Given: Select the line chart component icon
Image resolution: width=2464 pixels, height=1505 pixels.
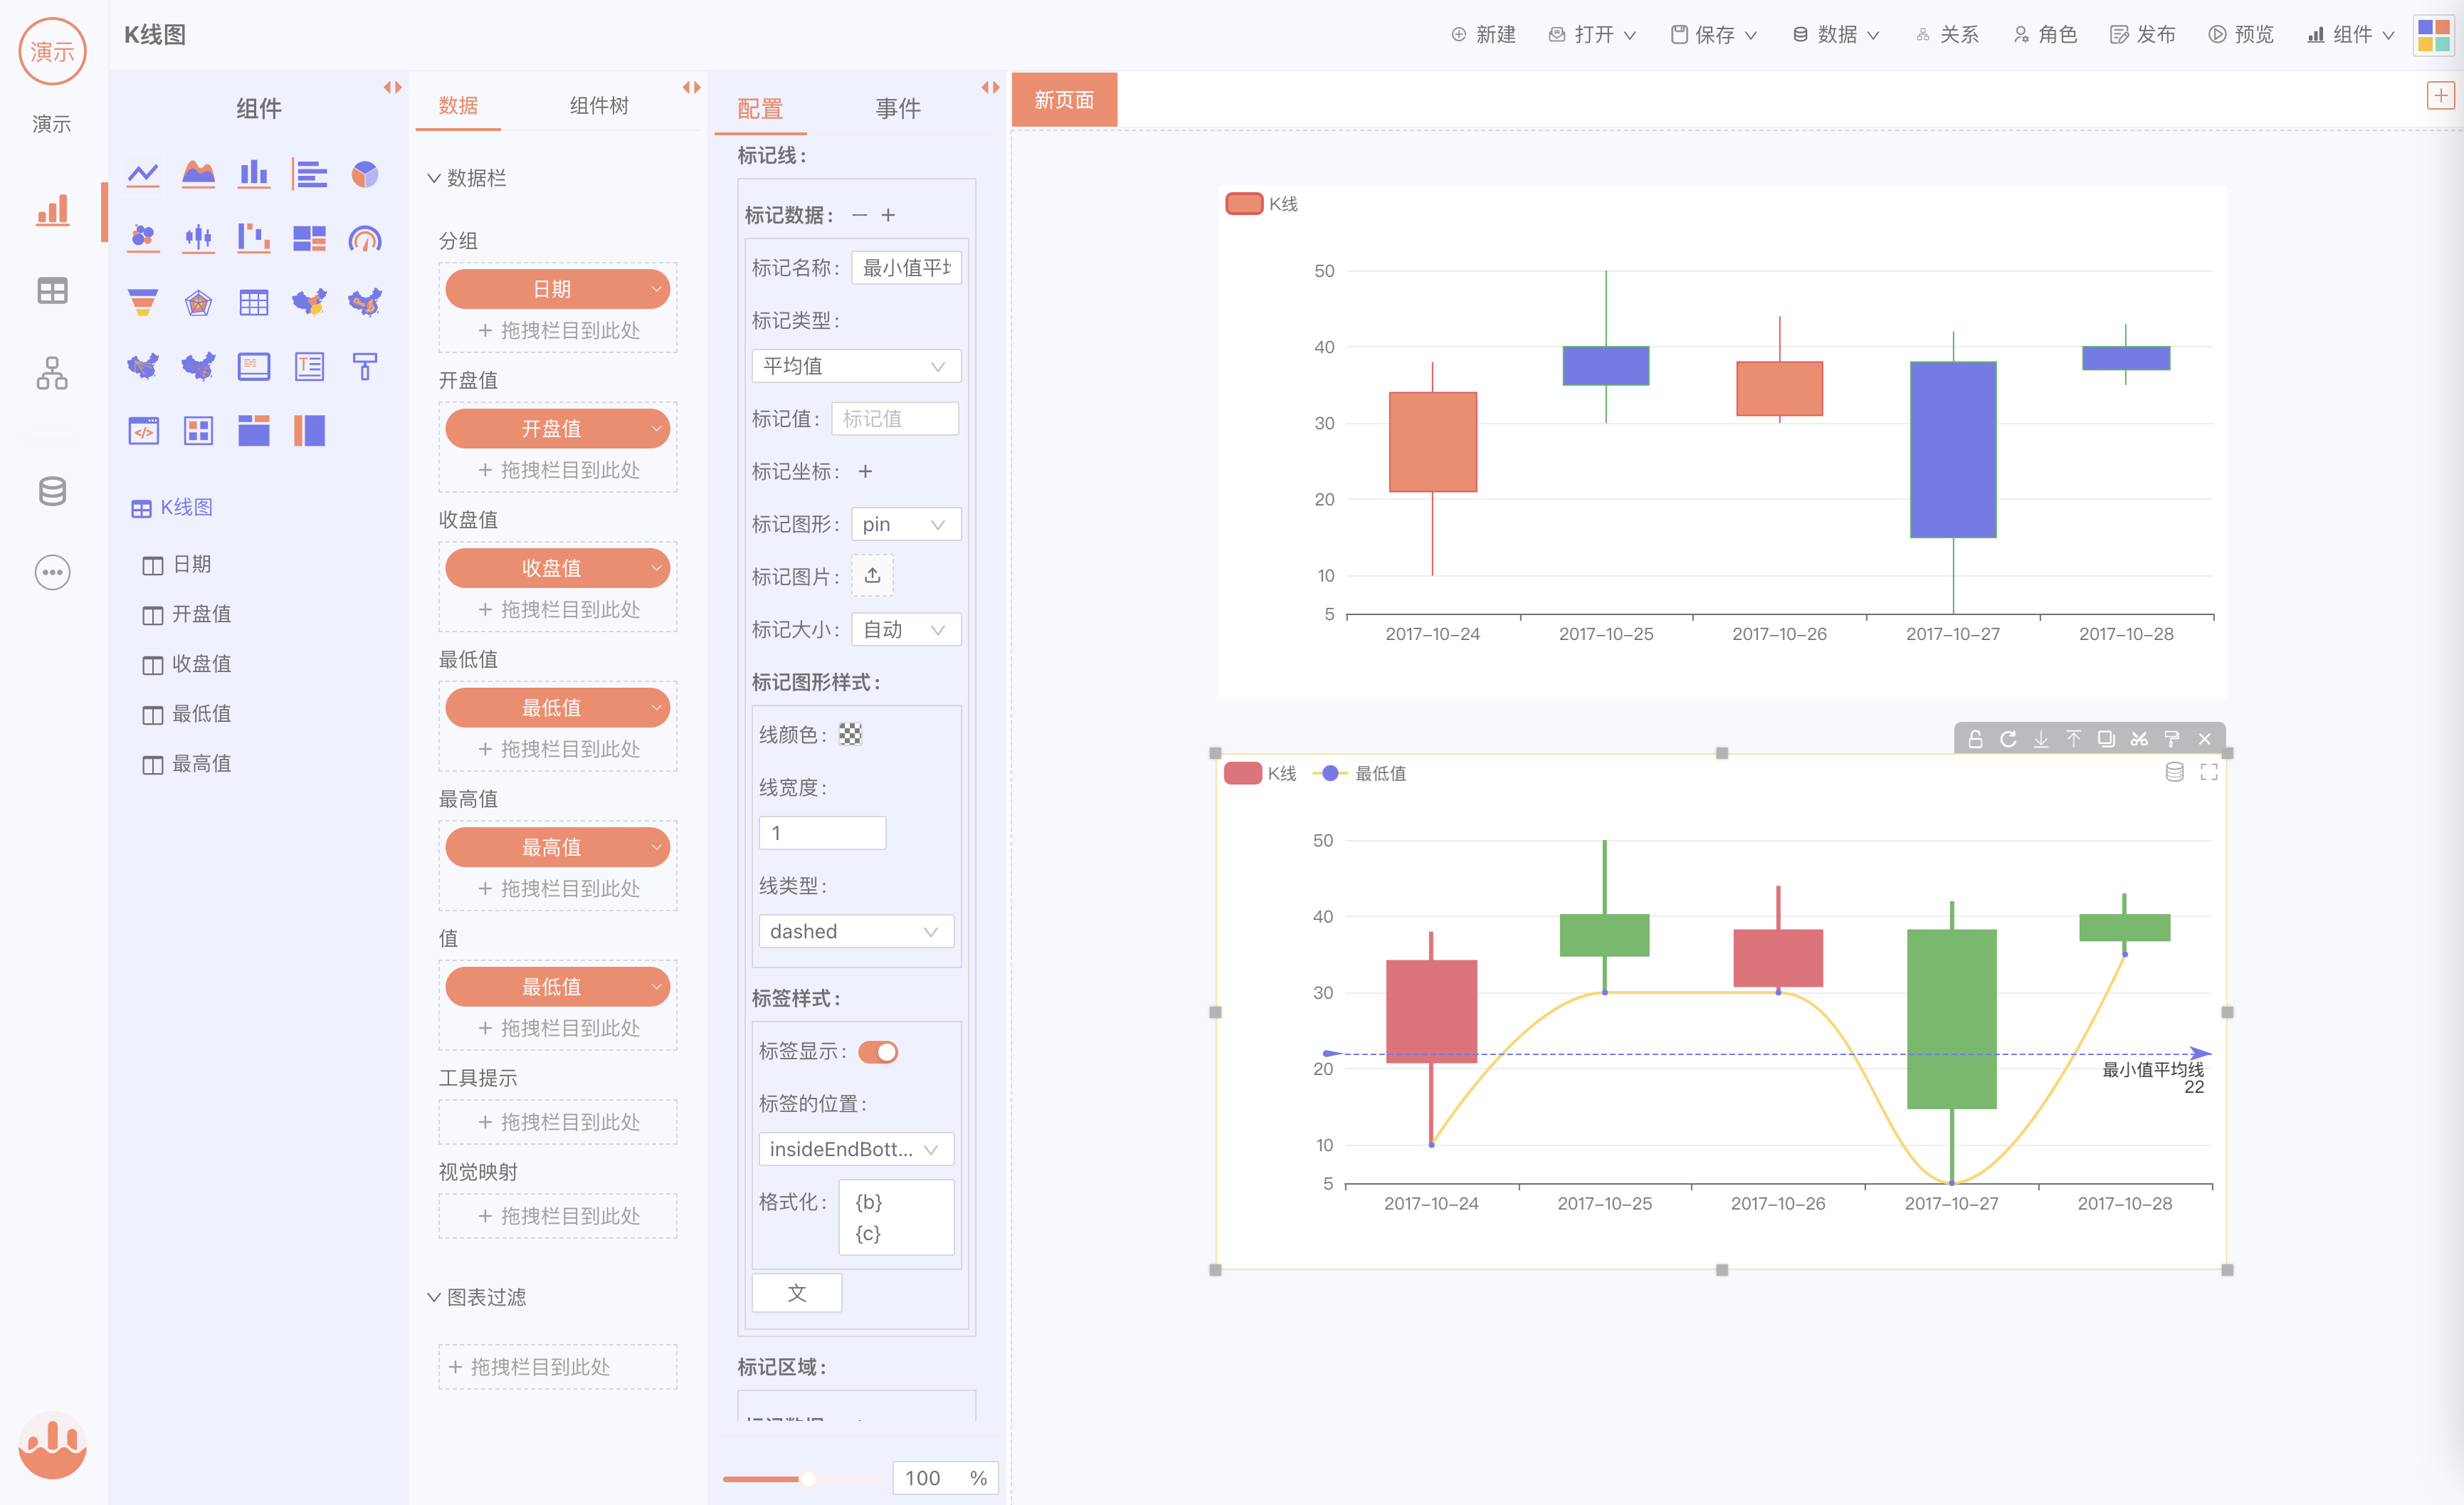Looking at the screenshot, I should (x=143, y=175).
